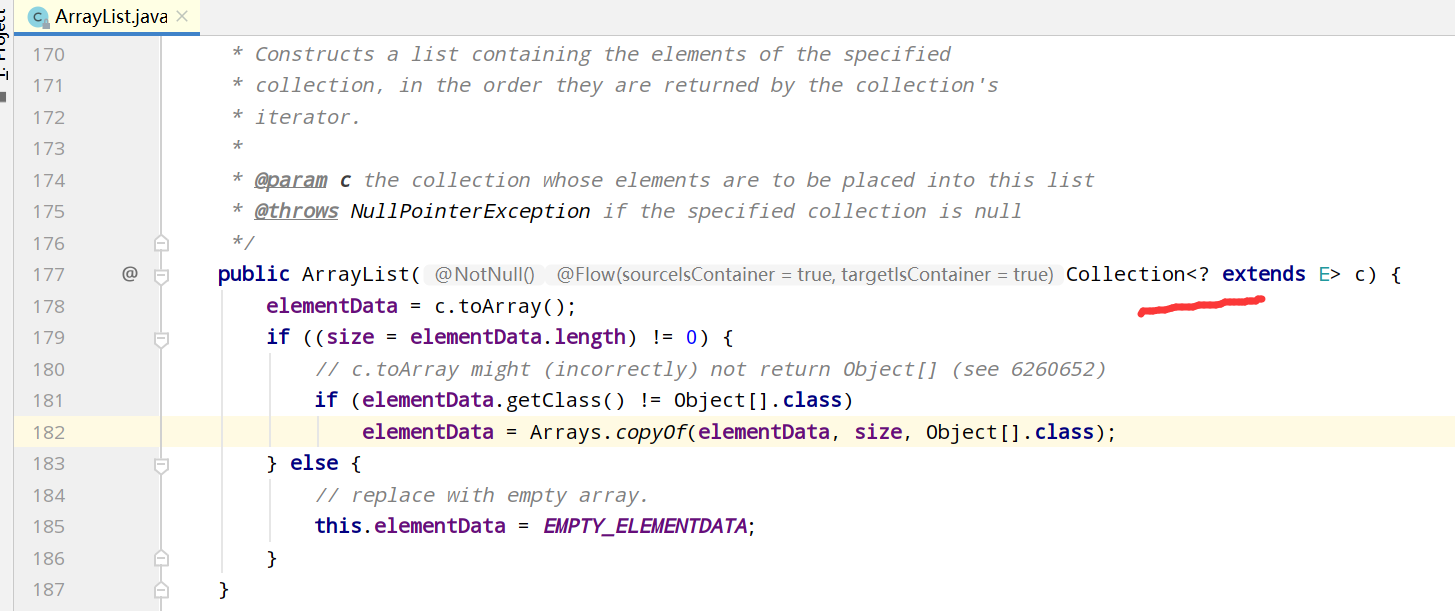Image resolution: width=1455 pixels, height=611 pixels.
Task: Click the @NotNull() inlay hint
Action: (484, 275)
